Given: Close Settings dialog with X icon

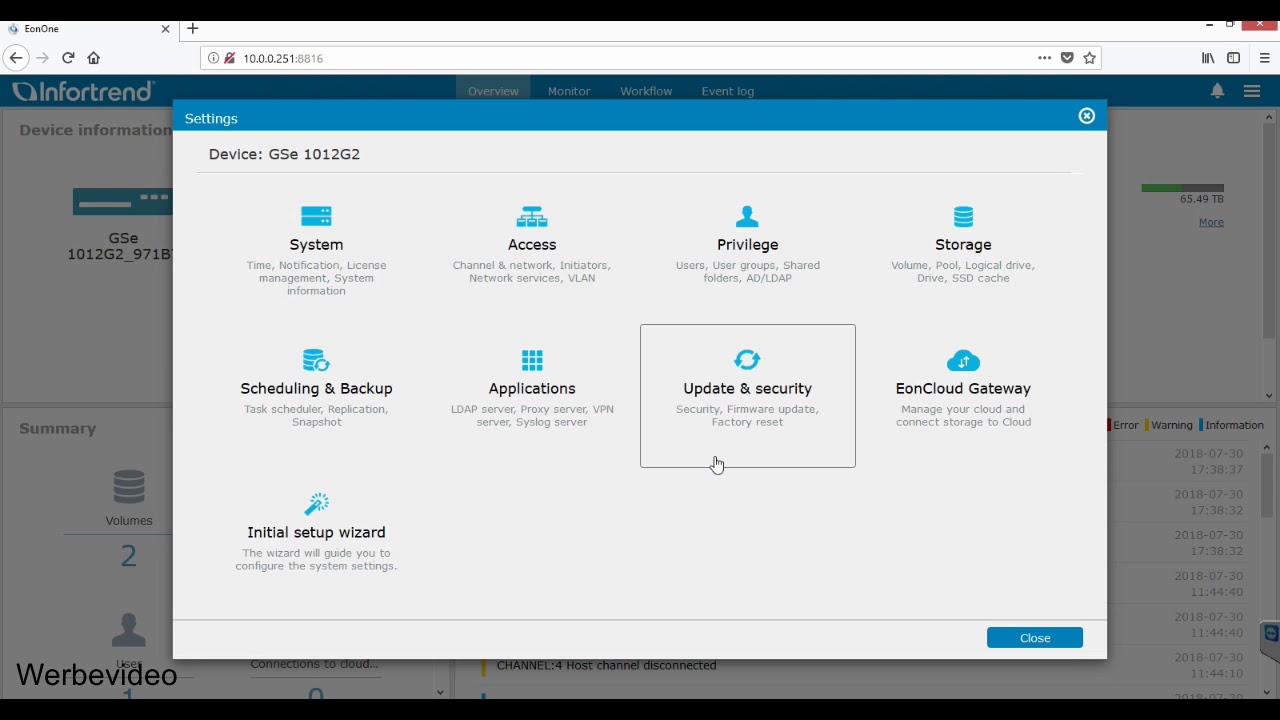Looking at the screenshot, I should 1087,116.
